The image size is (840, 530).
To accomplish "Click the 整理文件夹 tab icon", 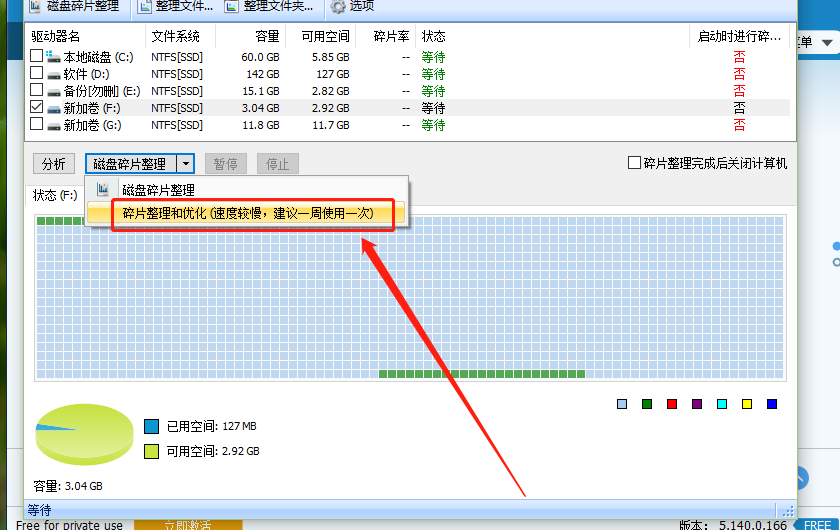I will 231,6.
